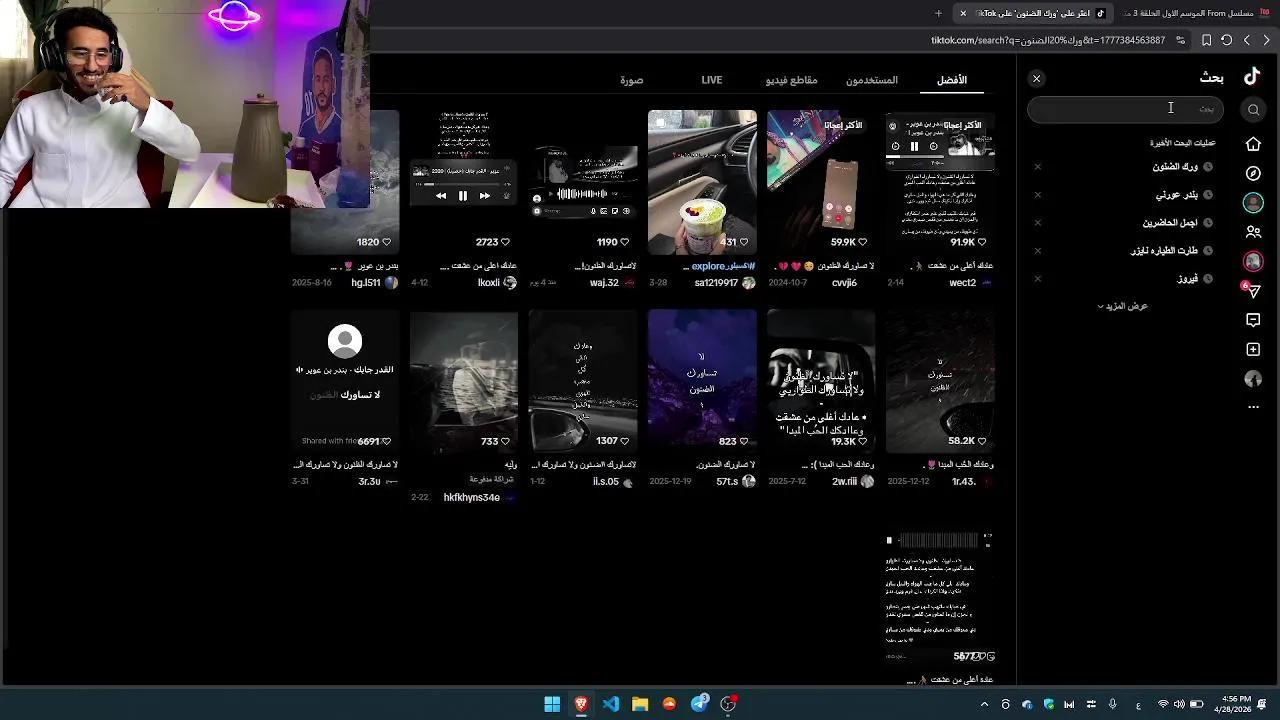
Task: Remove recent search 'ورك الضنون'
Action: pyautogui.click(x=1037, y=167)
